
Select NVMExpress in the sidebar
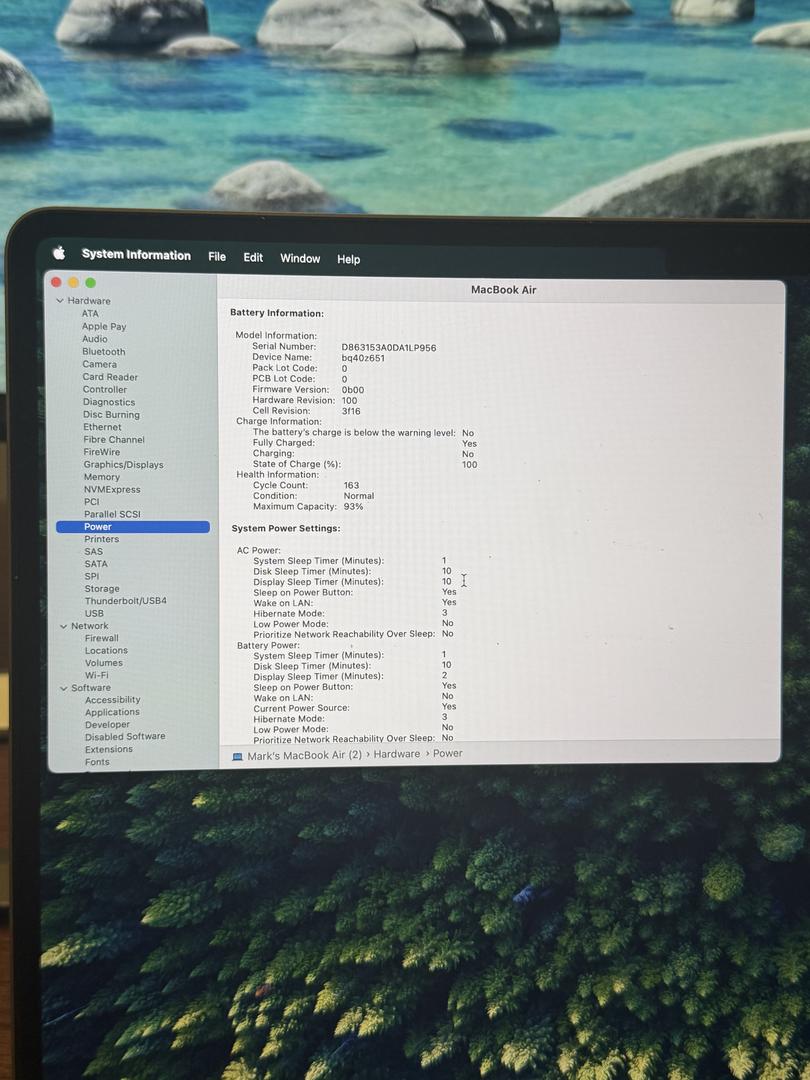pos(112,490)
